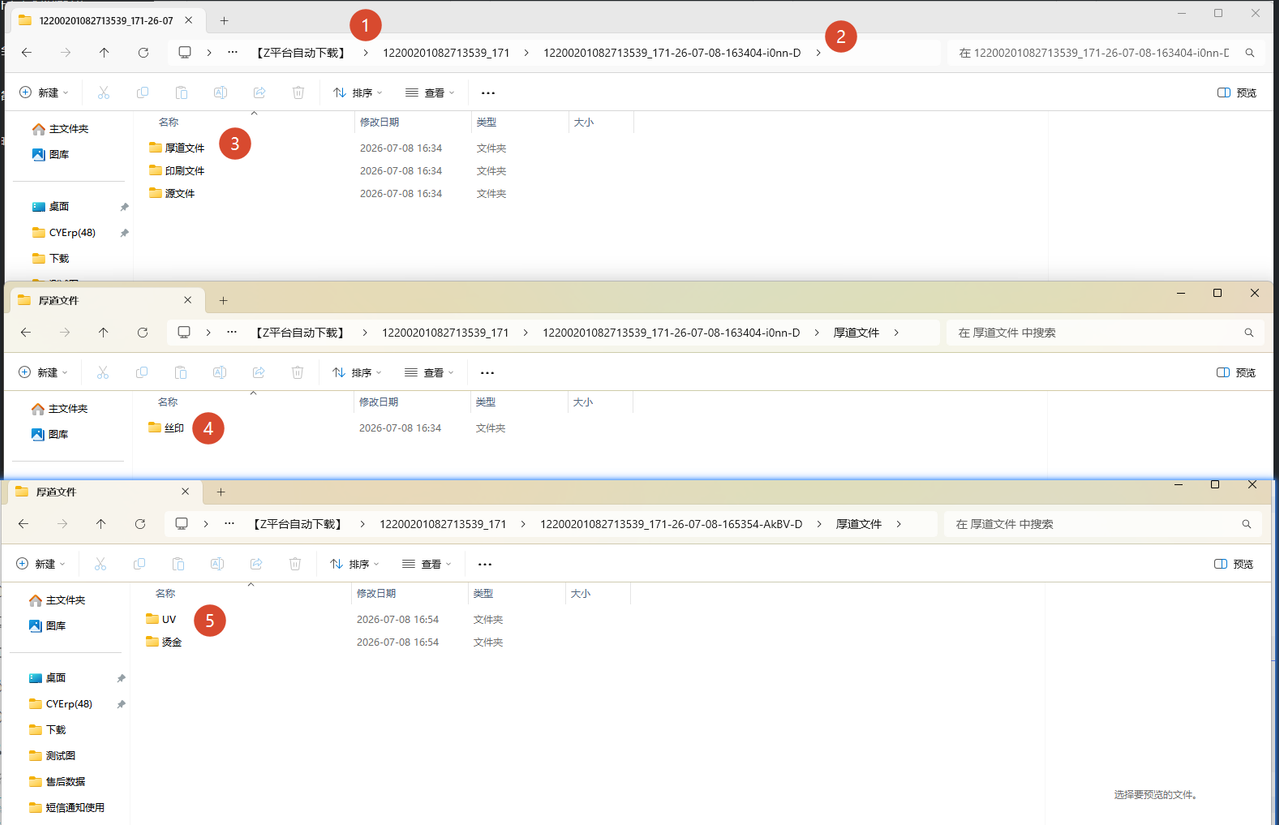
Task: Select the UV folder
Action: click(161, 619)
